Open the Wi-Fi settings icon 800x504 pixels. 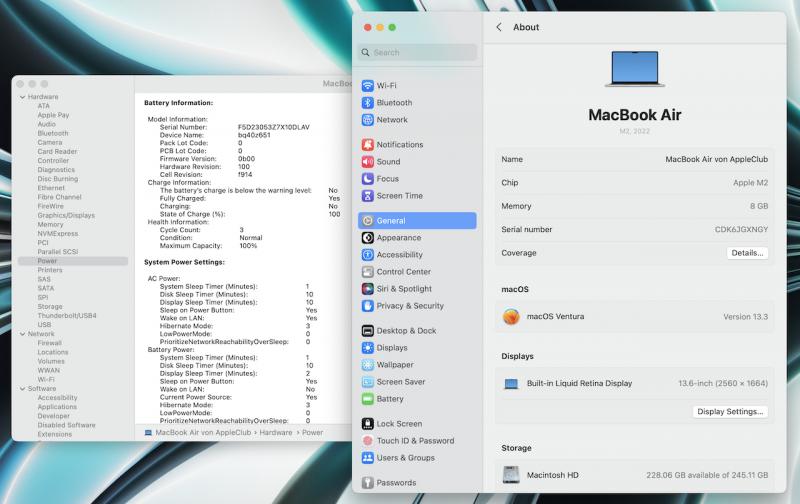pos(368,86)
